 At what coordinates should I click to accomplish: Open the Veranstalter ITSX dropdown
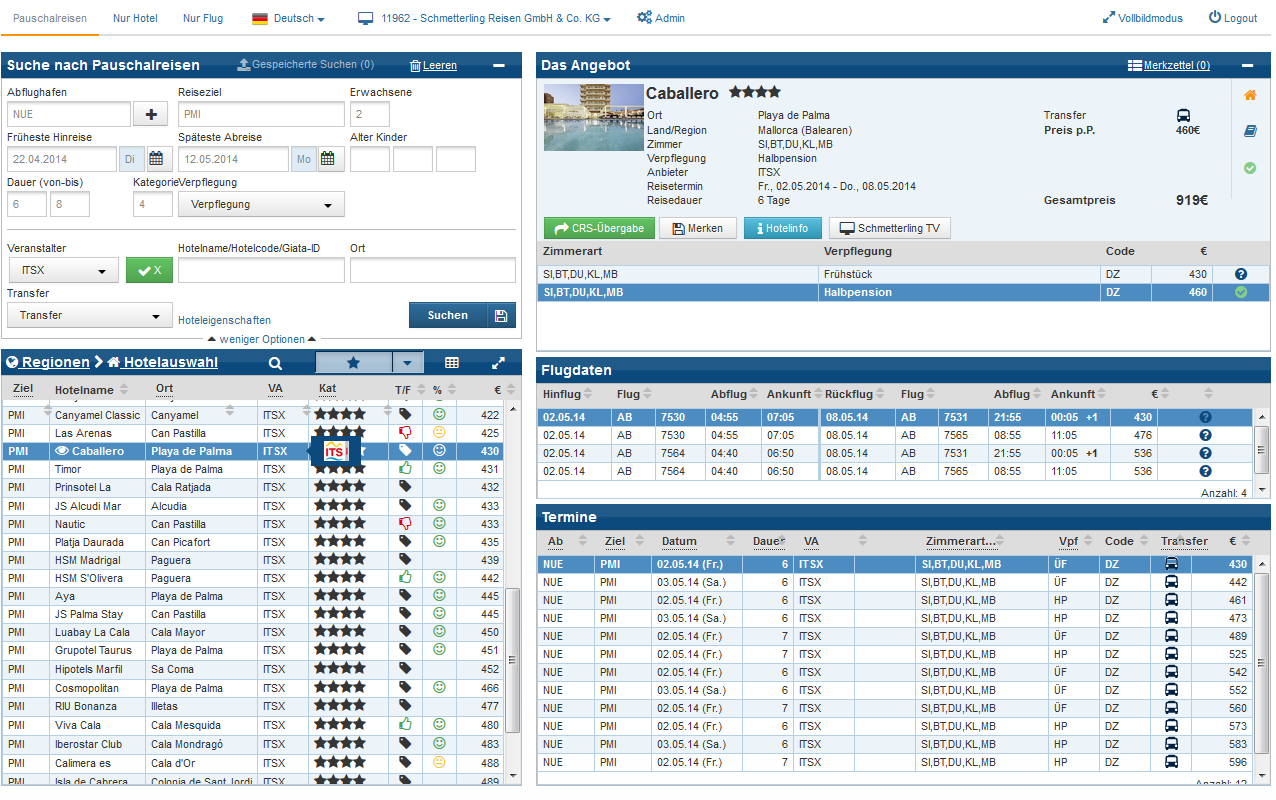pos(63,270)
